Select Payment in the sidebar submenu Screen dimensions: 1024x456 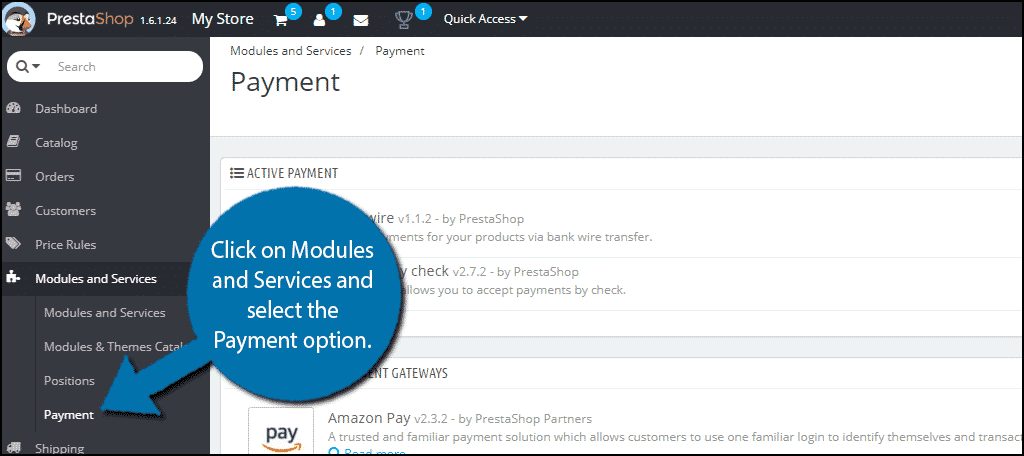69,414
